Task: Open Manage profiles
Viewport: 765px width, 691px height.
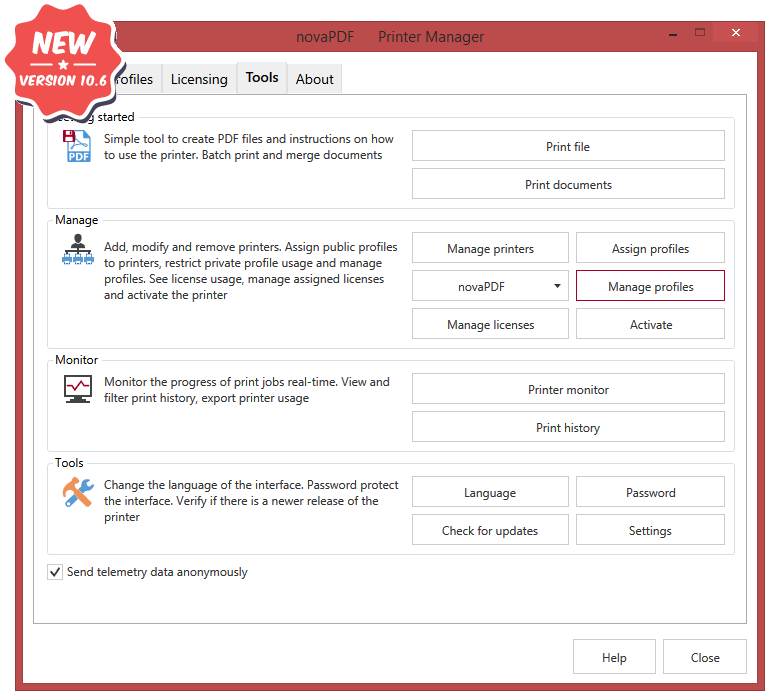Action: (650, 286)
